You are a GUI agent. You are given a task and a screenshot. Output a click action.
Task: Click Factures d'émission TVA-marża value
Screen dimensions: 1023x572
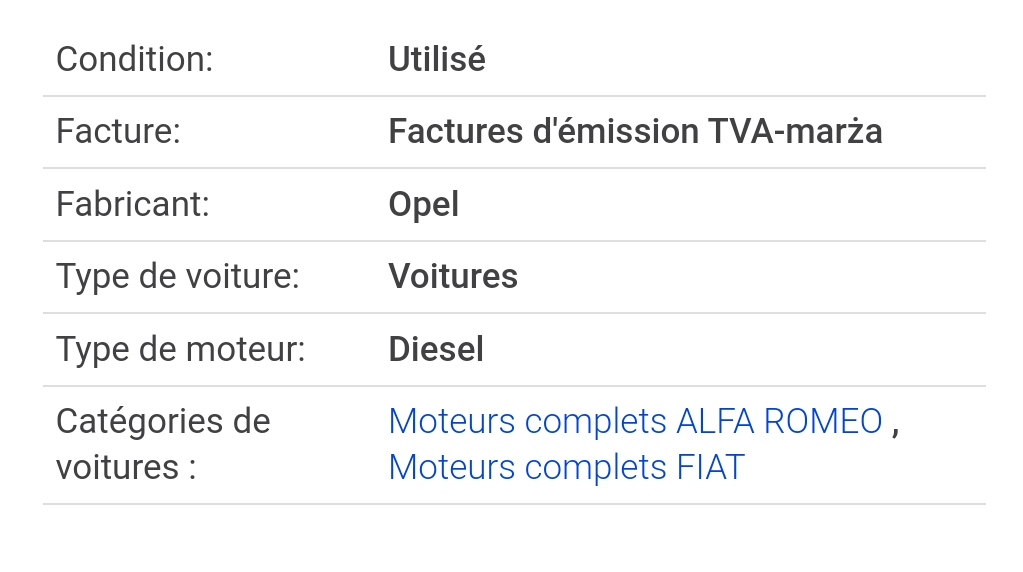point(635,131)
